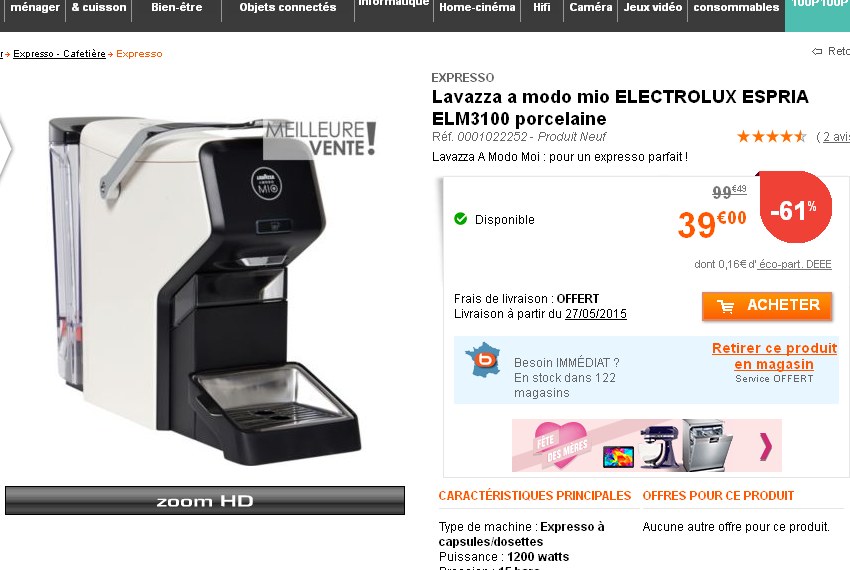This screenshot has width=850, height=570.
Task: Click the star rating icons
Action: tap(771, 137)
